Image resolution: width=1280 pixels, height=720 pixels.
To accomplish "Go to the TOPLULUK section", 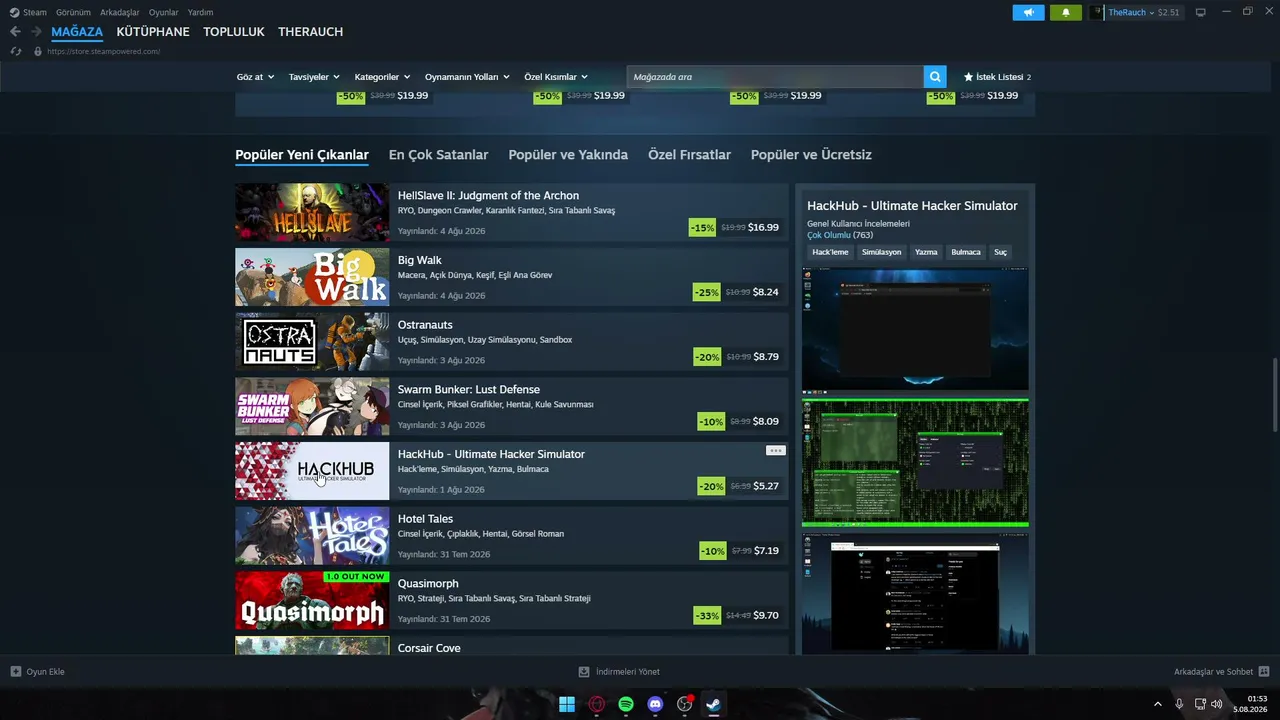I will point(234,32).
